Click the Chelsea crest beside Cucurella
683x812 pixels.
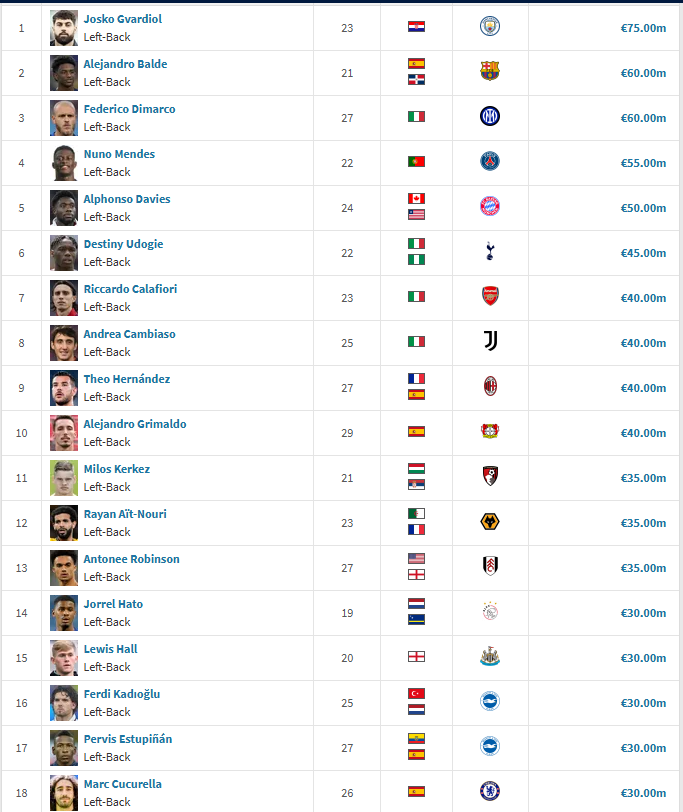point(490,791)
